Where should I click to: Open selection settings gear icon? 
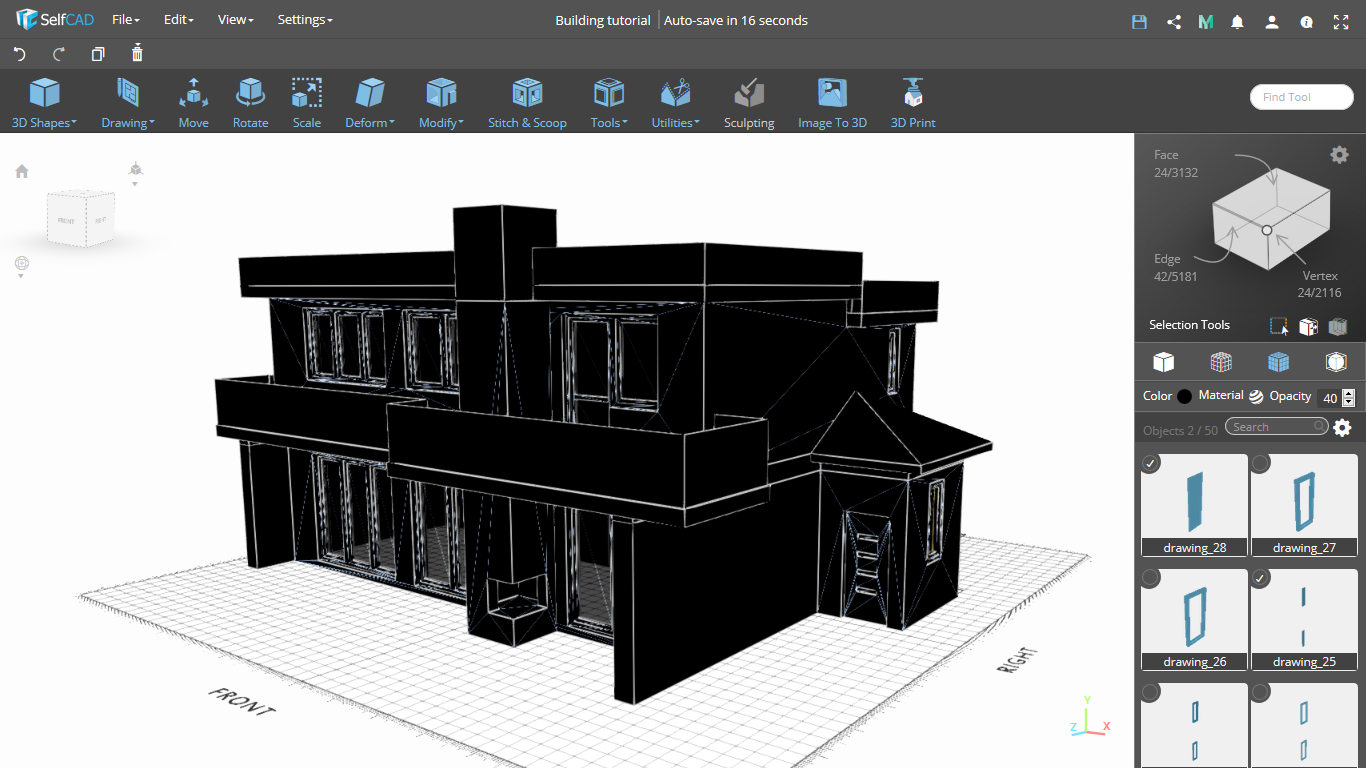tap(1339, 154)
